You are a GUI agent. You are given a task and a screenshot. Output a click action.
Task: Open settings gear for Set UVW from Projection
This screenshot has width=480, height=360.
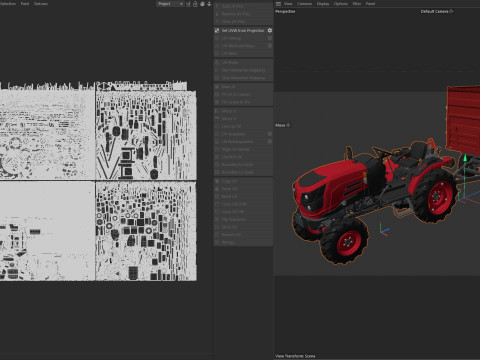pyautogui.click(x=270, y=30)
